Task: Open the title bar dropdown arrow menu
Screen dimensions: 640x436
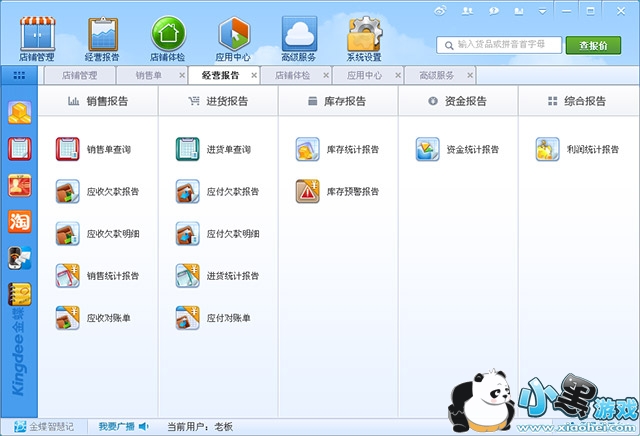Action: tap(542, 11)
